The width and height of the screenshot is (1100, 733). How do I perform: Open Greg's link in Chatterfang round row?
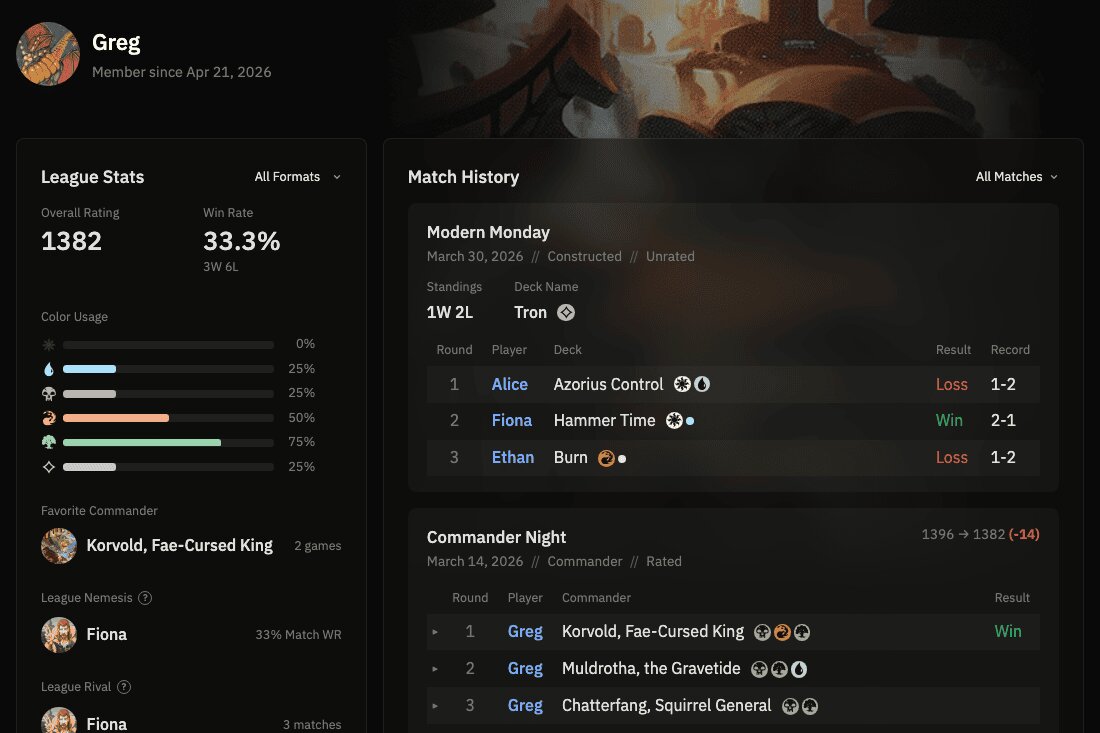tap(525, 706)
